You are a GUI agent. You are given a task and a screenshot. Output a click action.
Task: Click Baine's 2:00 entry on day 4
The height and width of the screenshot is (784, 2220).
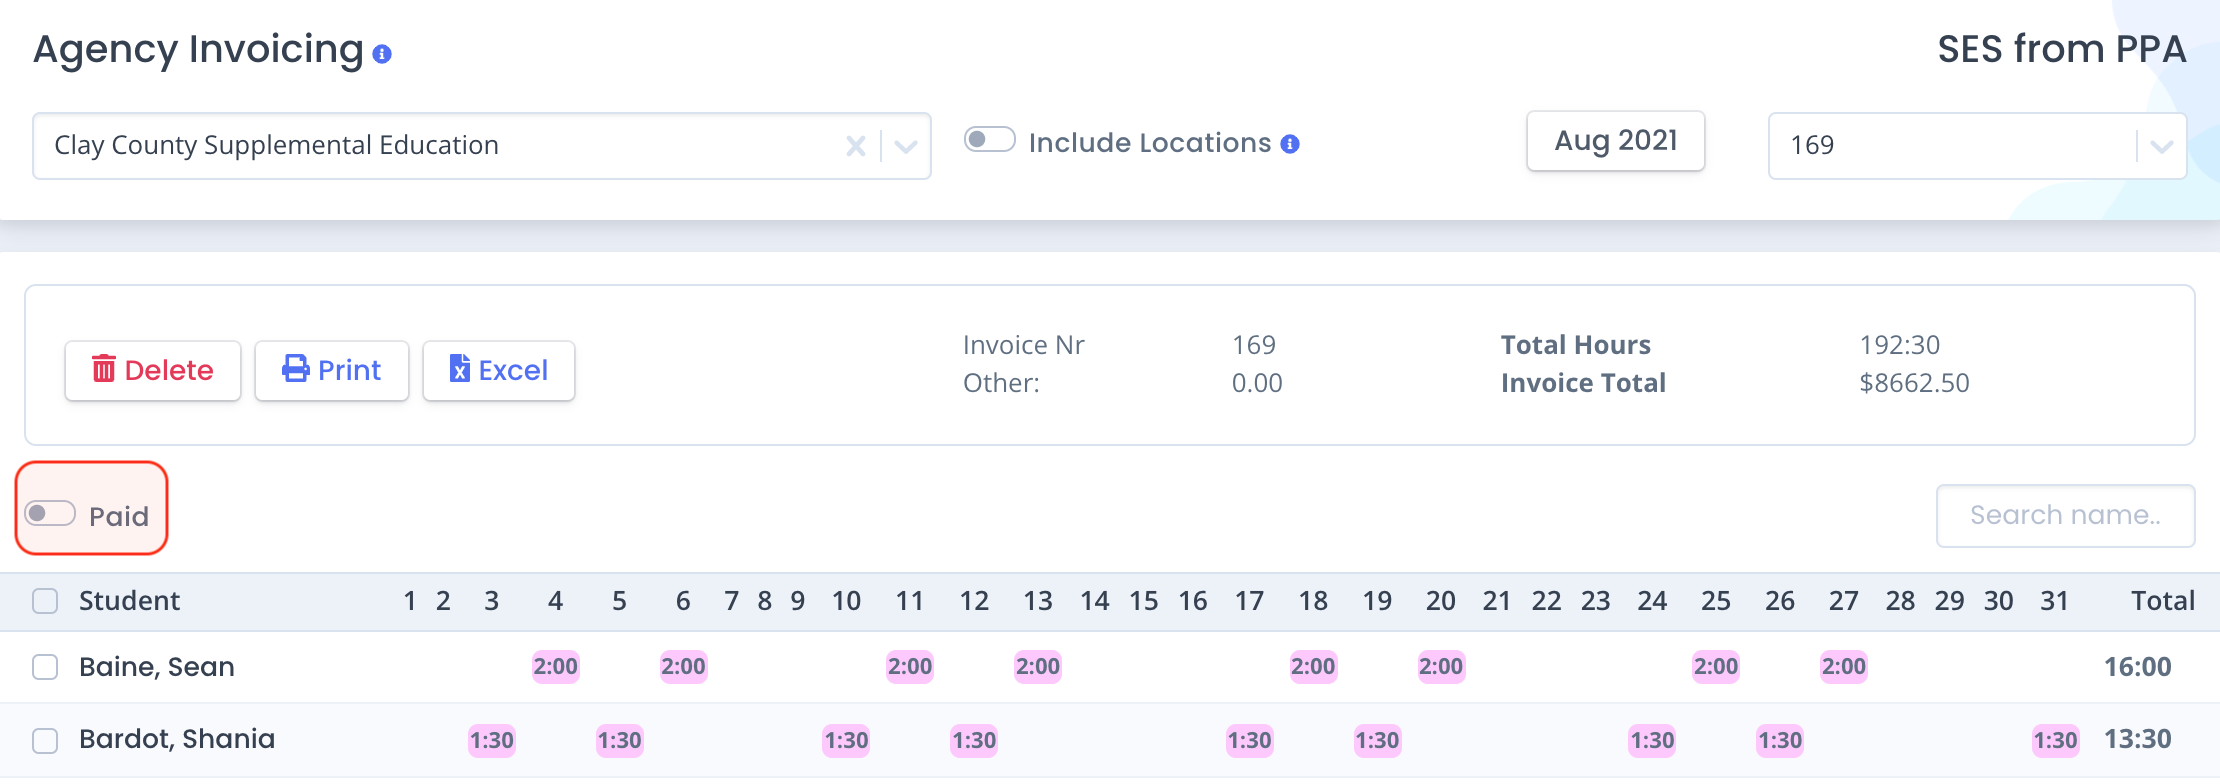click(x=555, y=667)
